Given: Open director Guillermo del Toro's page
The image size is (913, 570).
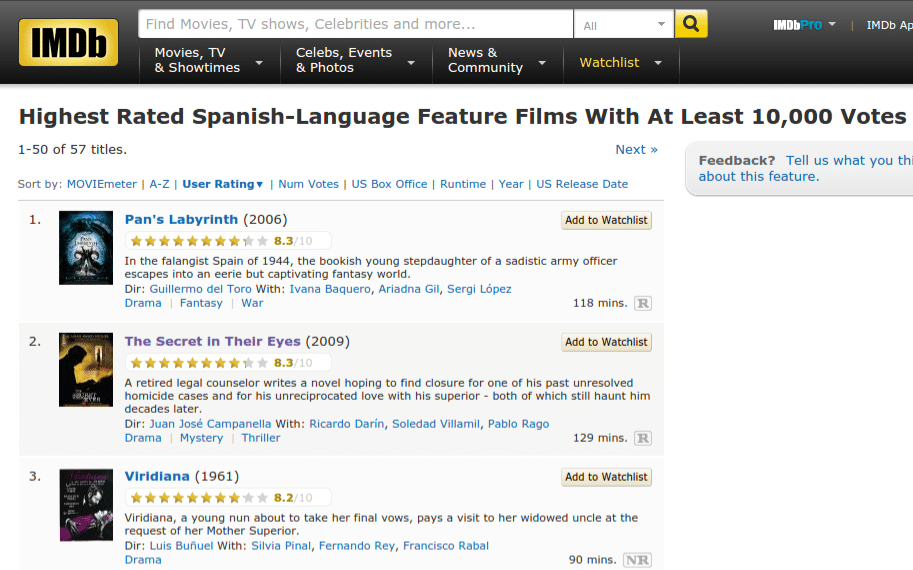Looking at the screenshot, I should click(200, 289).
